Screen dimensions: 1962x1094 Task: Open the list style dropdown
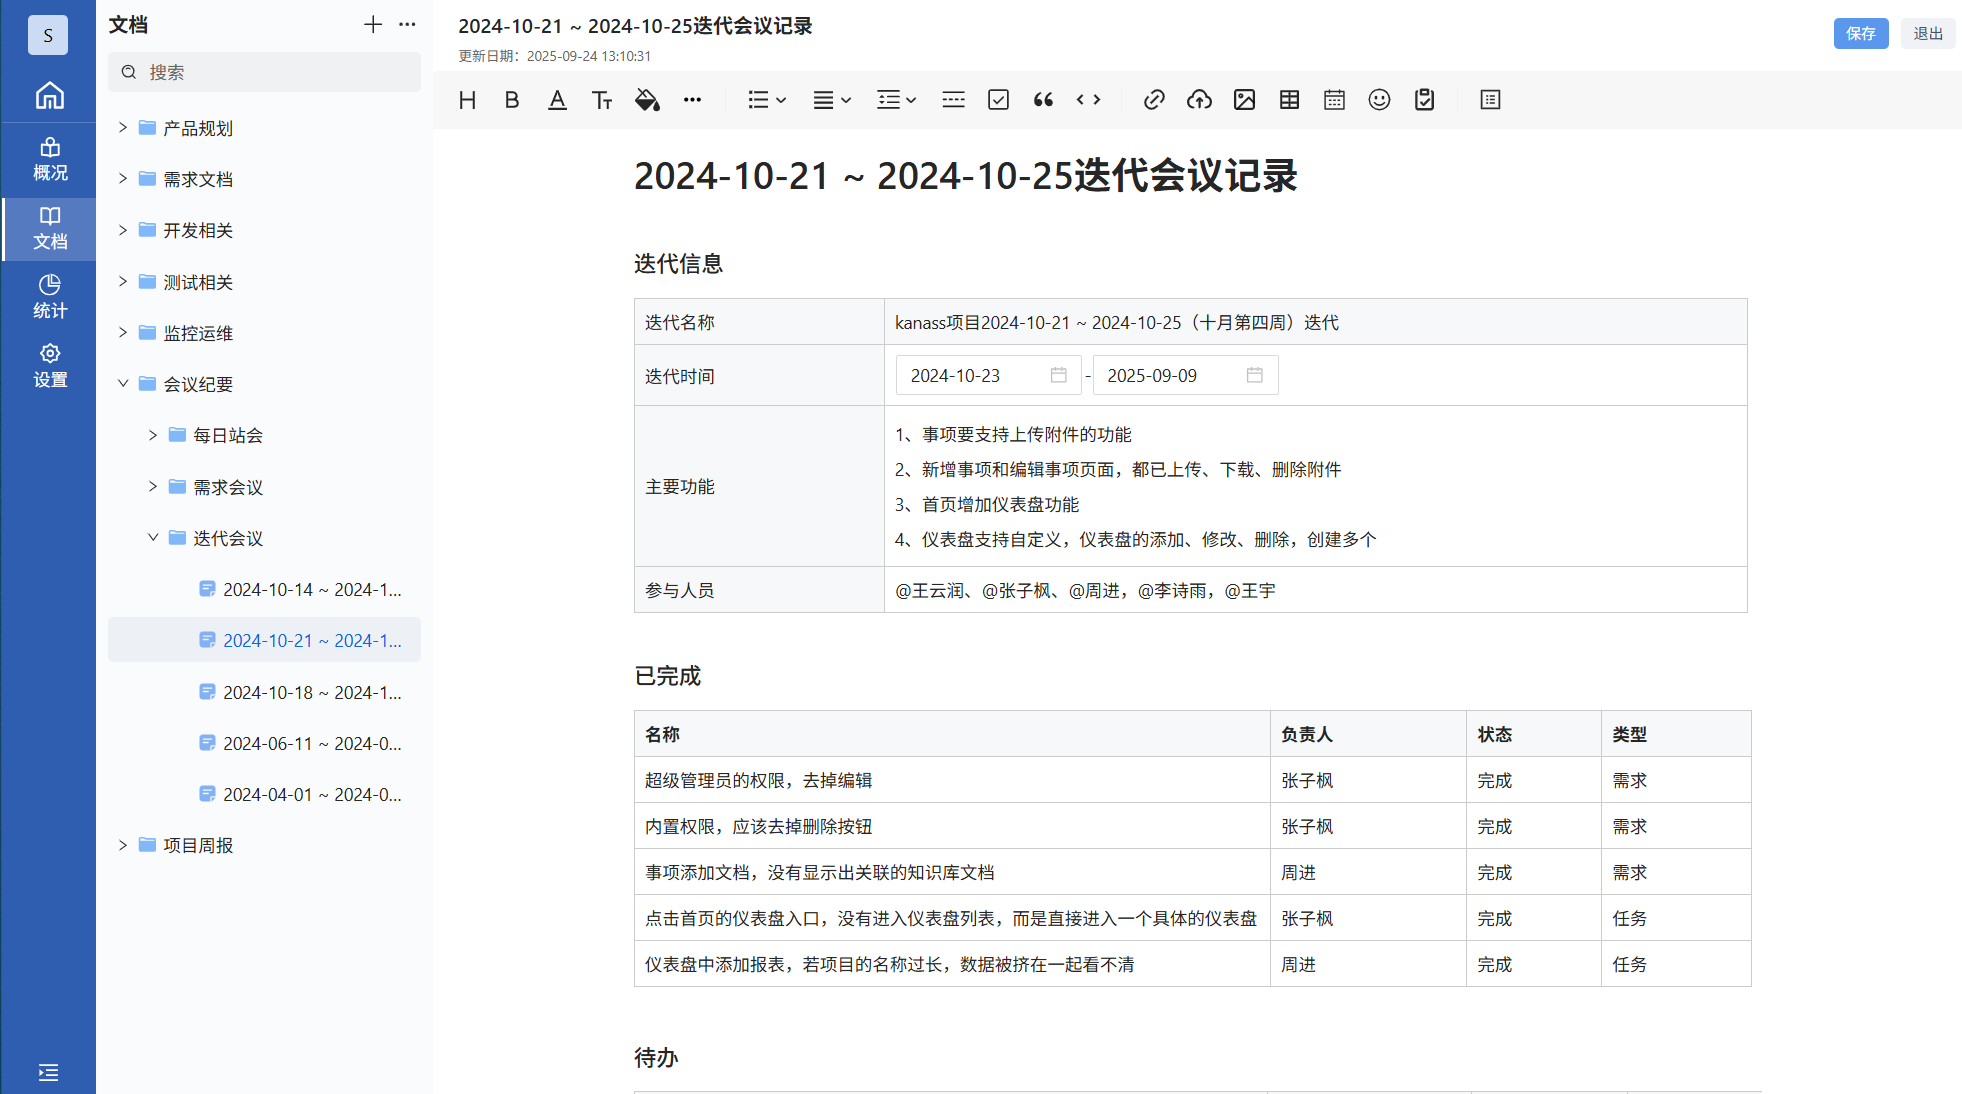(766, 99)
